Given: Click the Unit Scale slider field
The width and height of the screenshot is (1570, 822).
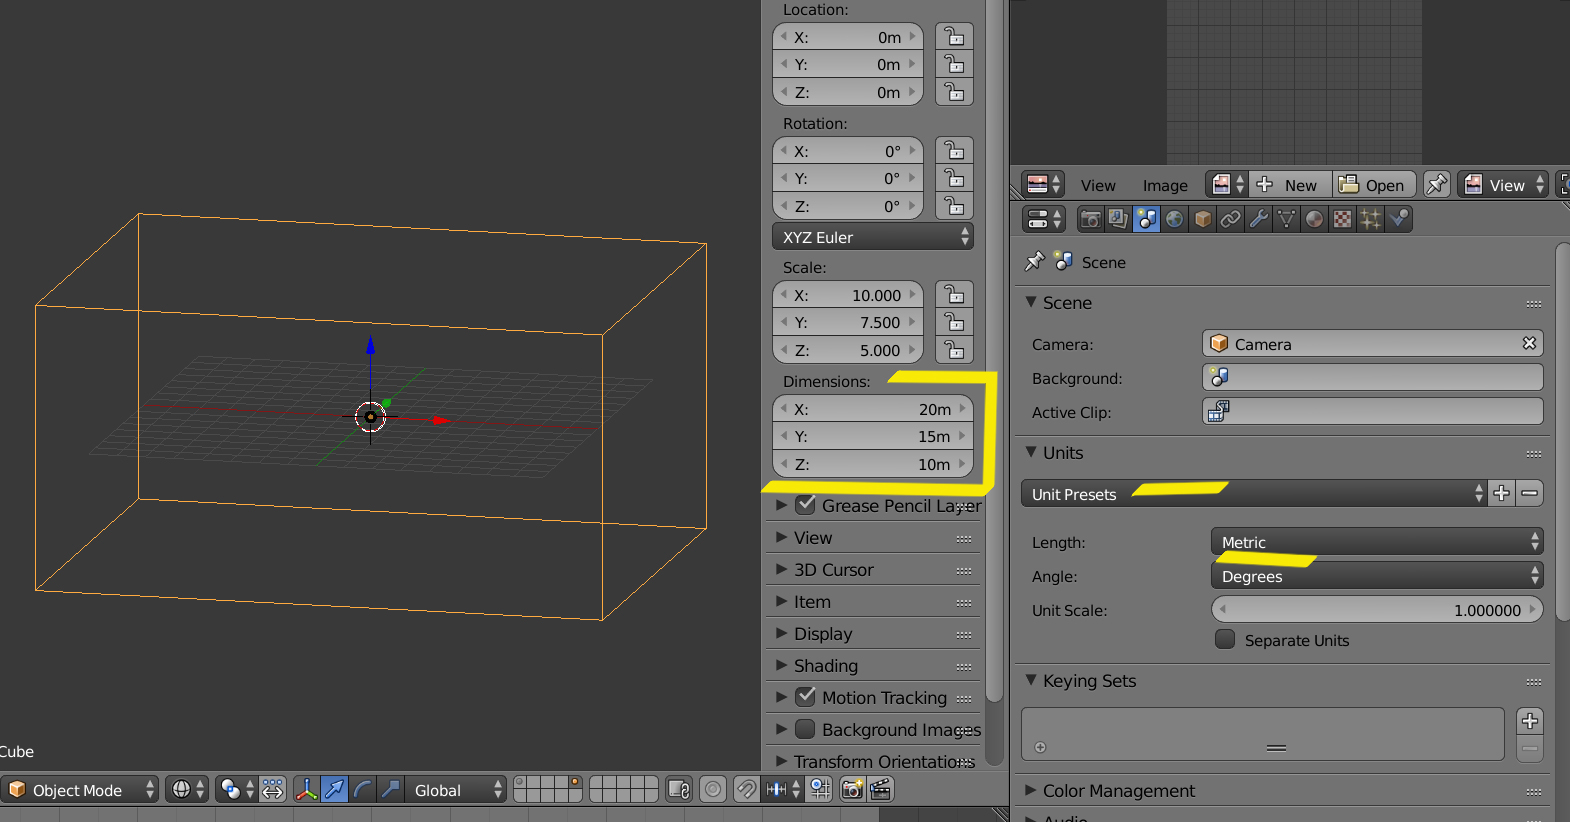Looking at the screenshot, I should (x=1377, y=609).
